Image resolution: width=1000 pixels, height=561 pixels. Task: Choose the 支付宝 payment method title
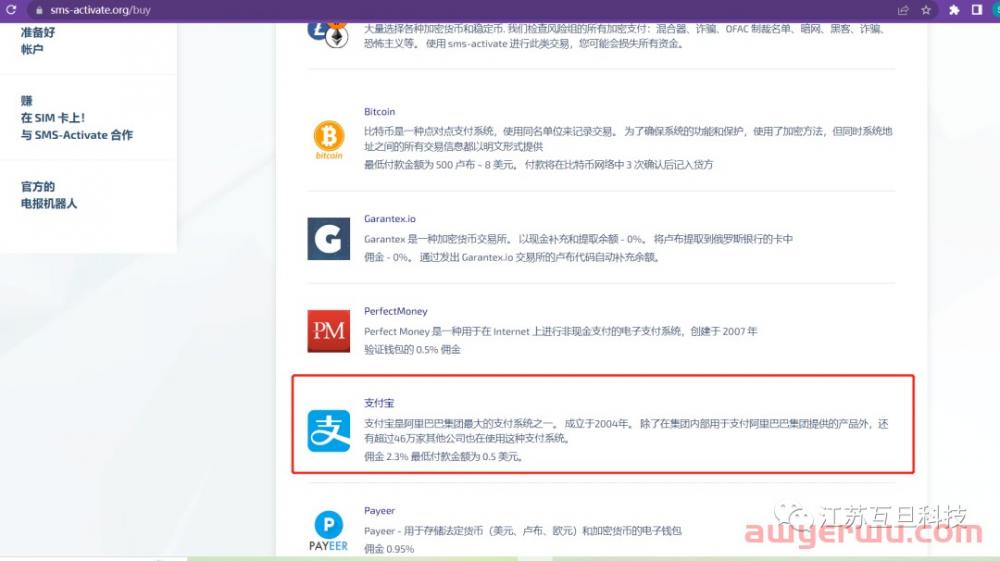point(379,403)
